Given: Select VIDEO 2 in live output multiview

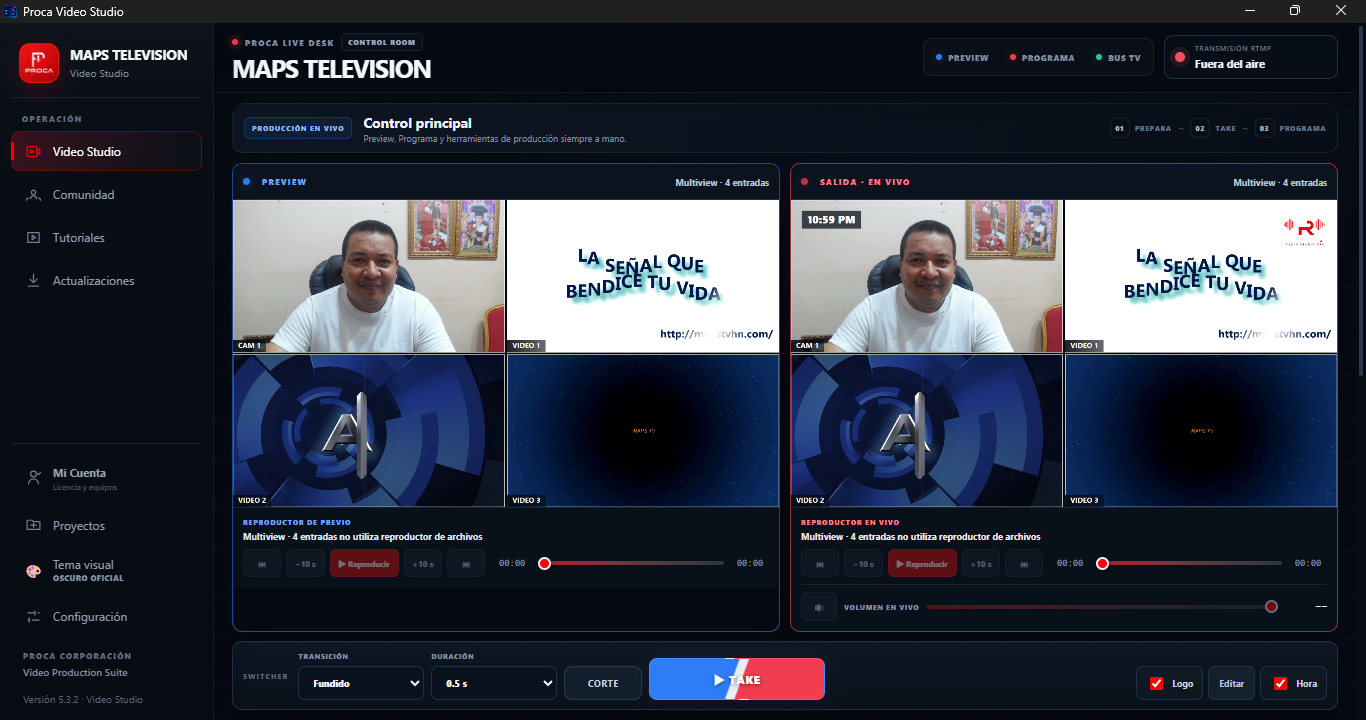Looking at the screenshot, I should [x=927, y=431].
